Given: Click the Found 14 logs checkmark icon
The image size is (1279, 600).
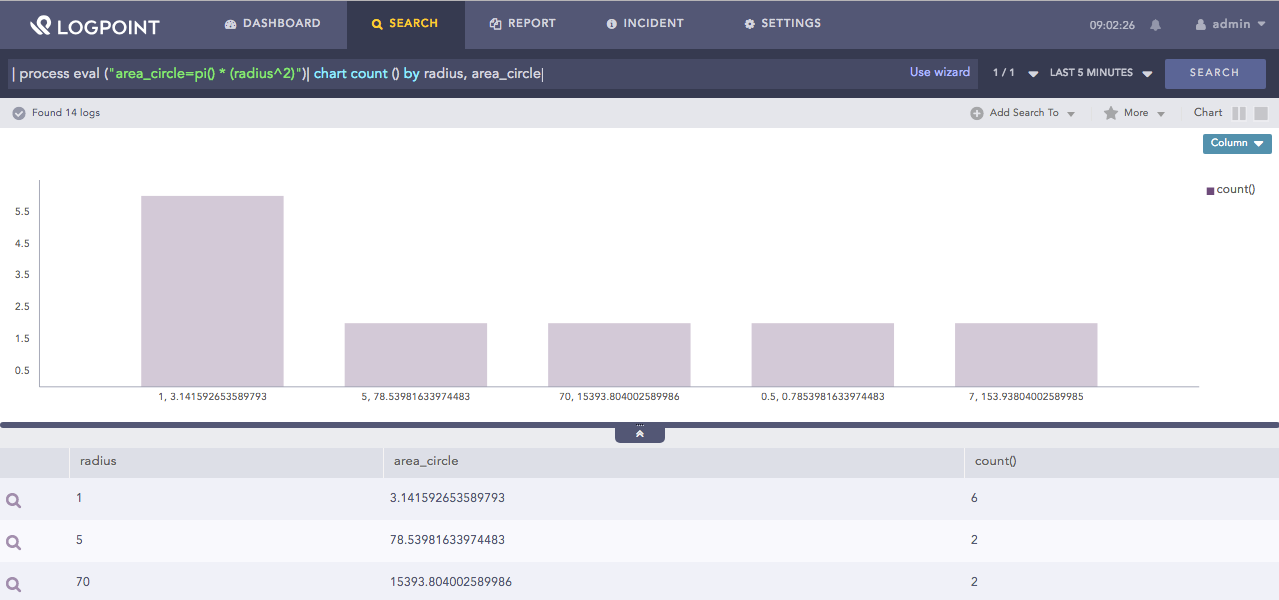Looking at the screenshot, I should coord(19,114).
